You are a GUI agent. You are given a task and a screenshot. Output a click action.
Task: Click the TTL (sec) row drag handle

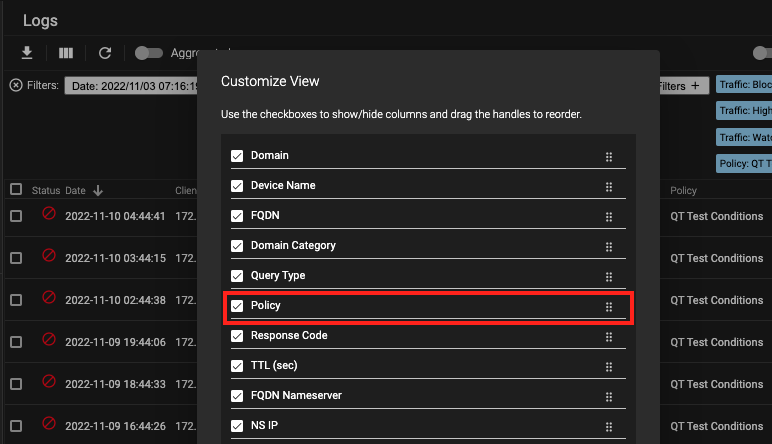tap(608, 366)
